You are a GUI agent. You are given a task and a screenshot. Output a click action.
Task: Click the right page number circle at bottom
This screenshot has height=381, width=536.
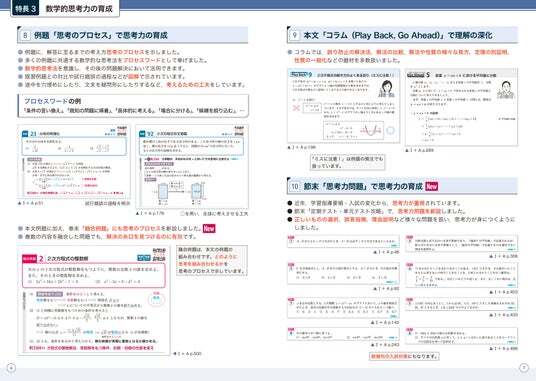[x=524, y=368]
